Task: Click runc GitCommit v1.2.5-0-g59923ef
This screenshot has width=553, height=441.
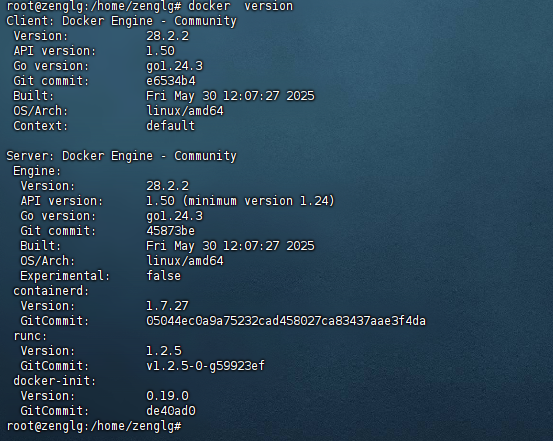Action: pyautogui.click(x=206, y=366)
